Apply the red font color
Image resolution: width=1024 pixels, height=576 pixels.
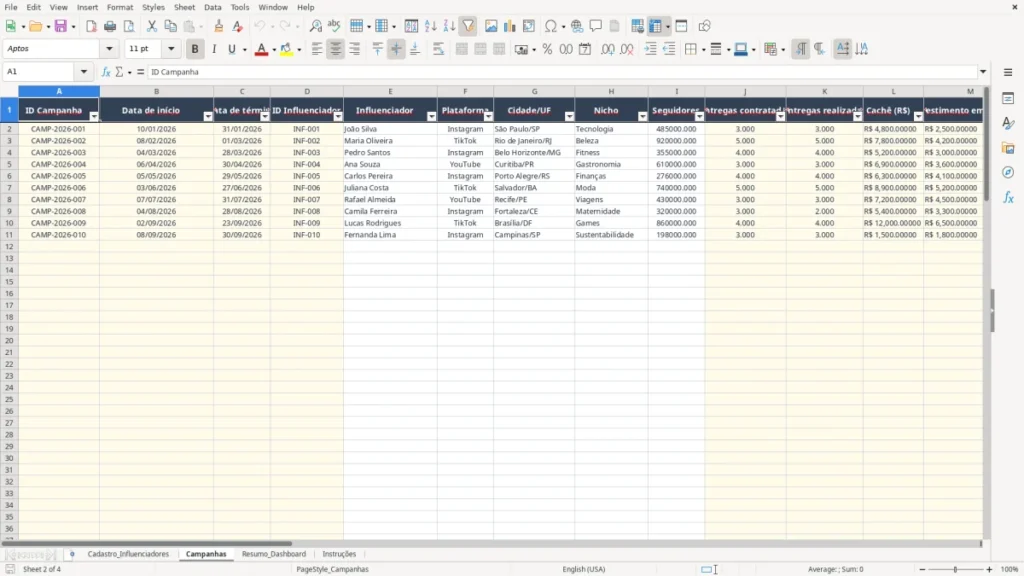coord(261,49)
